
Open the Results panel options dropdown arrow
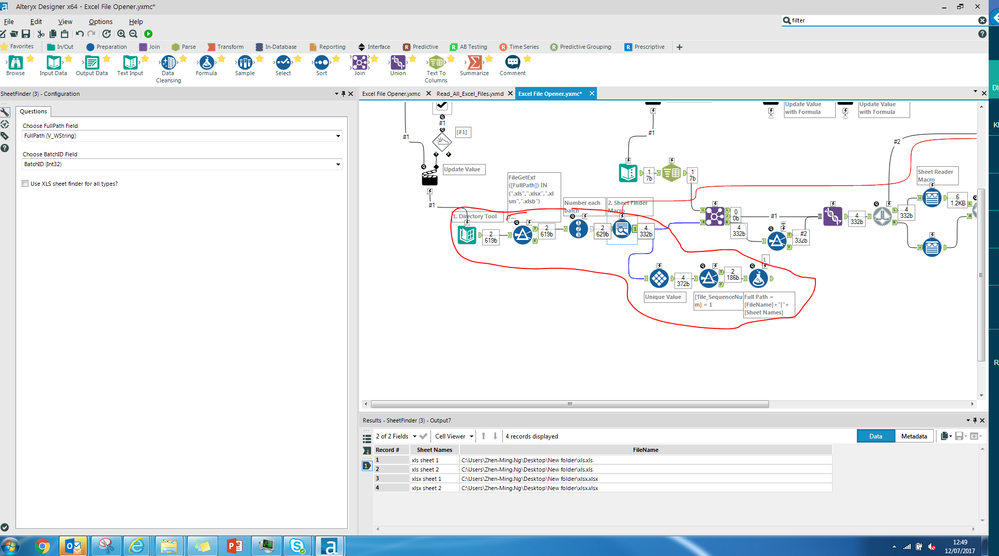[x=968, y=420]
